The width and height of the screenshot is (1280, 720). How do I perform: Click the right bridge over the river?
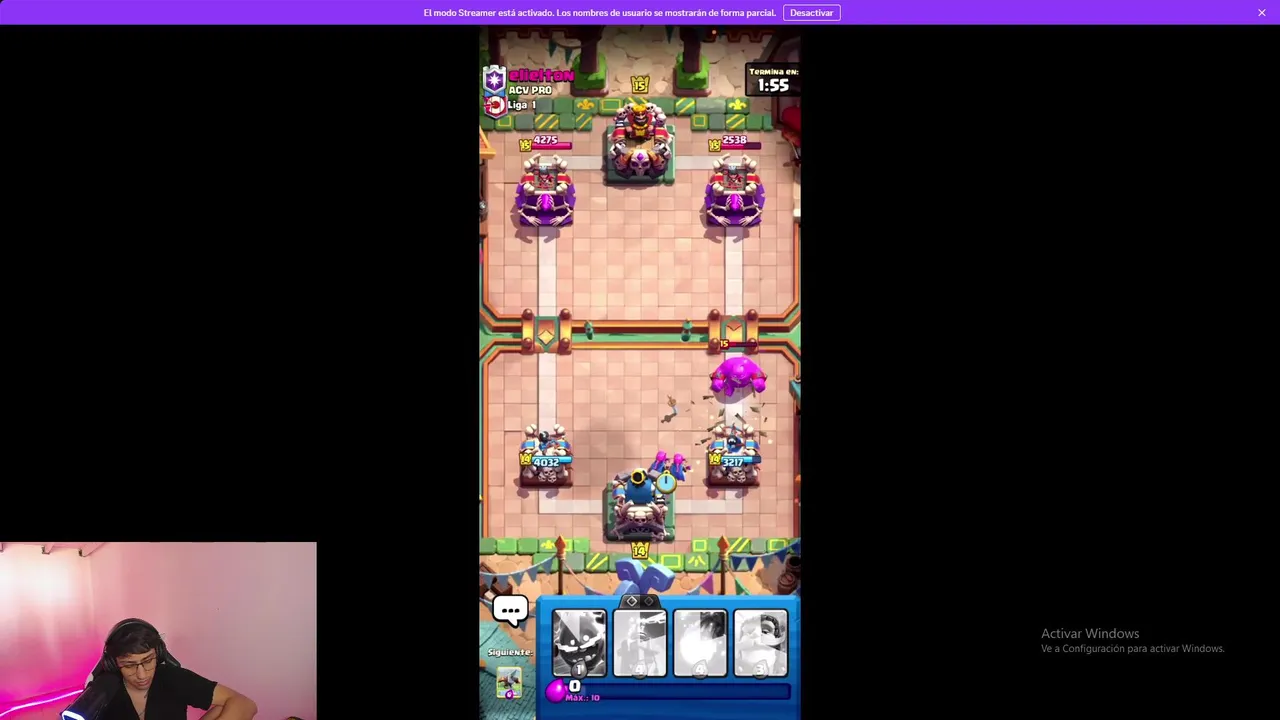(735, 330)
